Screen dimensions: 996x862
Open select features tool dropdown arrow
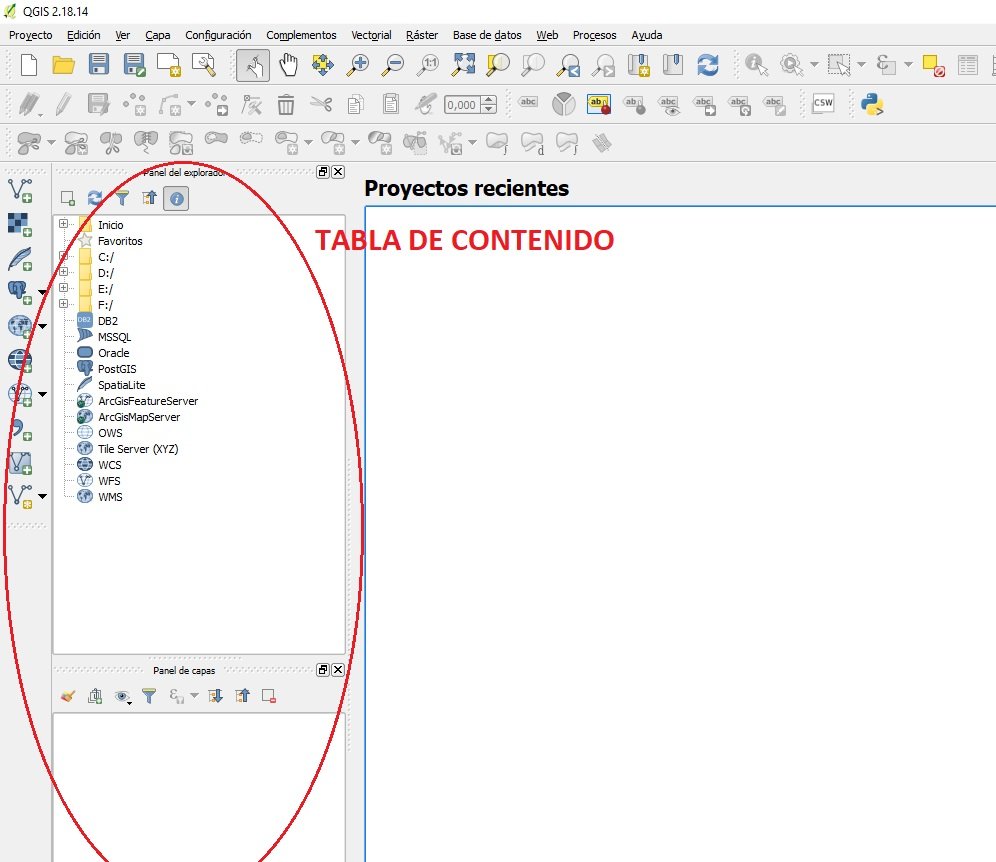861,64
